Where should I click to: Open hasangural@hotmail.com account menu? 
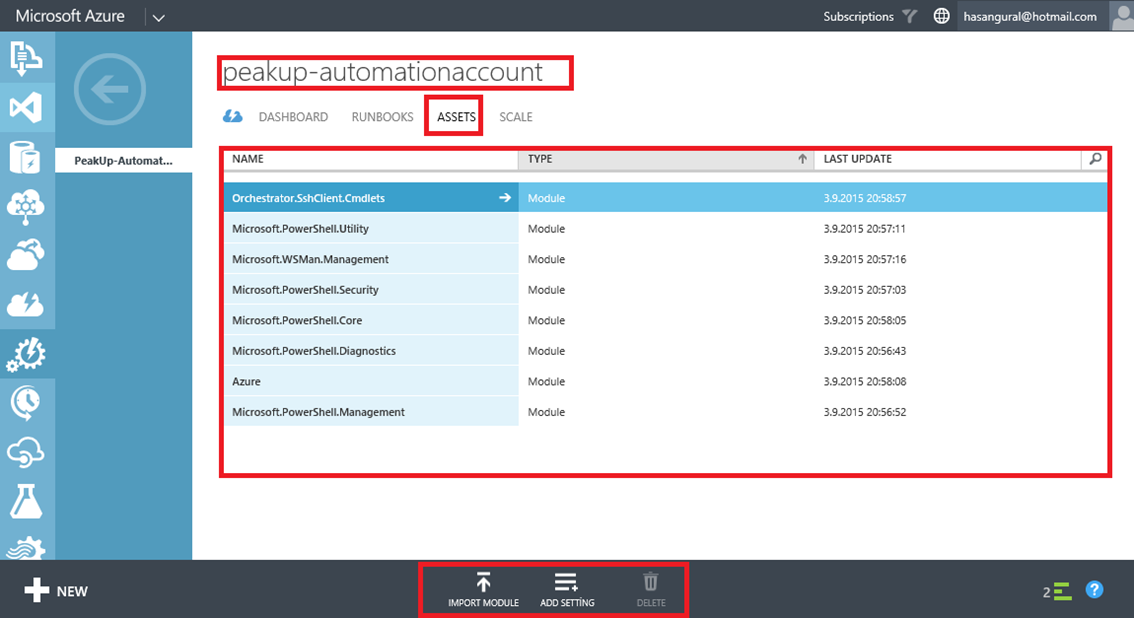coord(1030,17)
